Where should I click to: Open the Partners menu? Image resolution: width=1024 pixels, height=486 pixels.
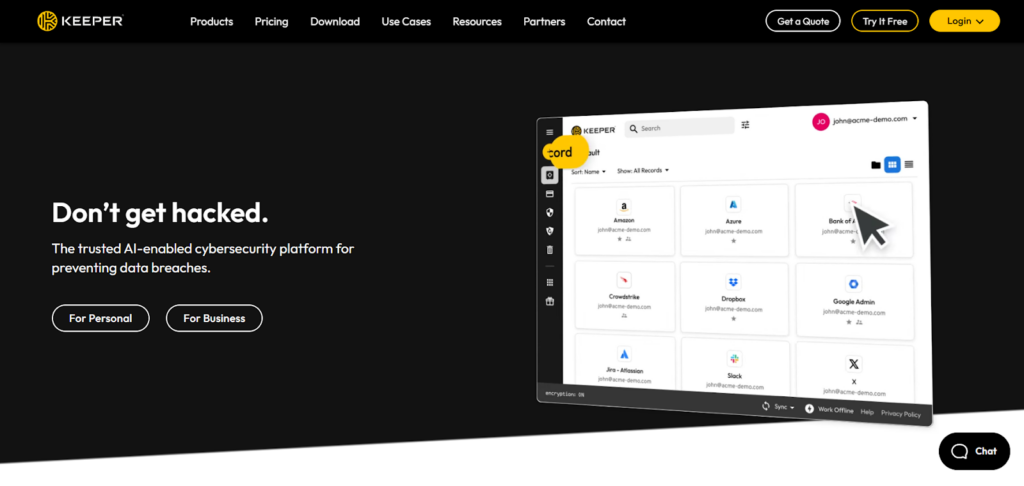[x=545, y=22]
